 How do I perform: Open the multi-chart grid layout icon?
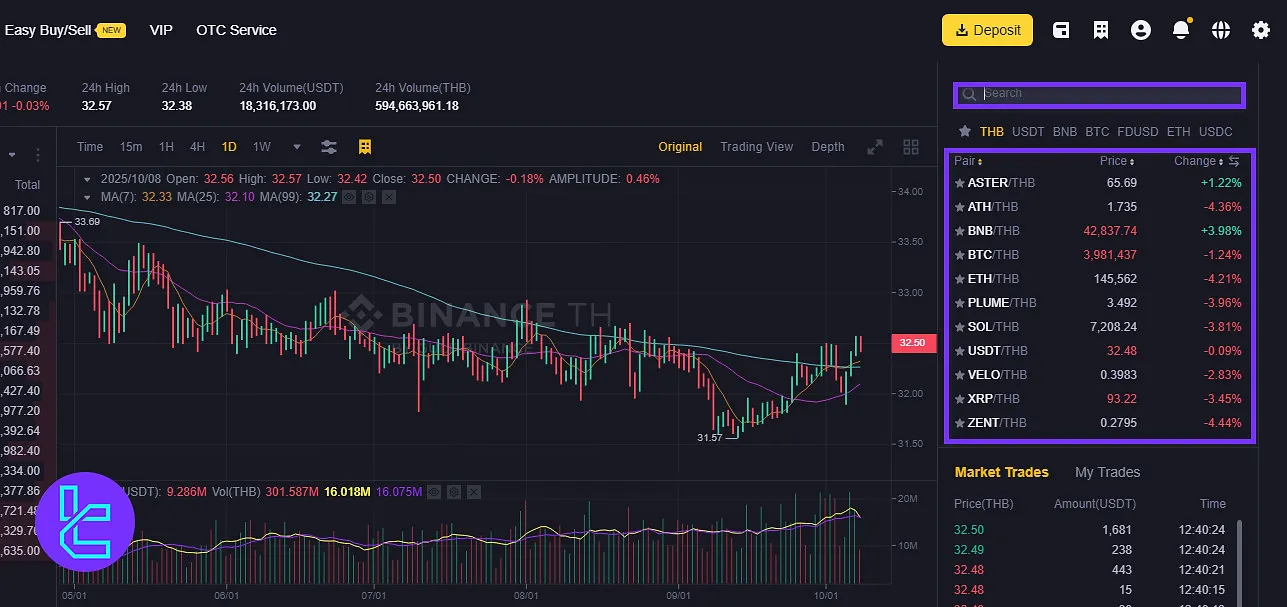911,147
